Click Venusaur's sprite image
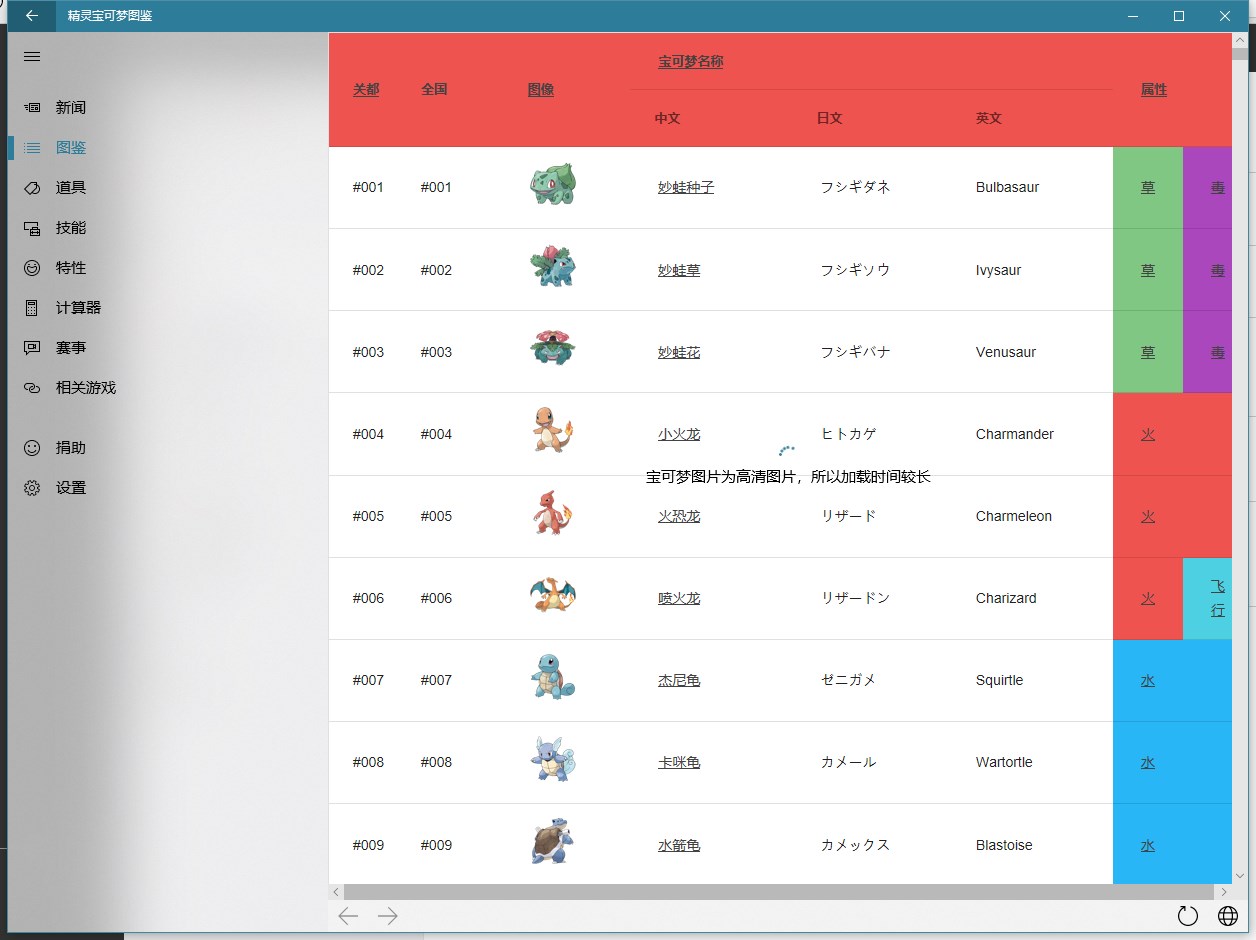 click(553, 349)
